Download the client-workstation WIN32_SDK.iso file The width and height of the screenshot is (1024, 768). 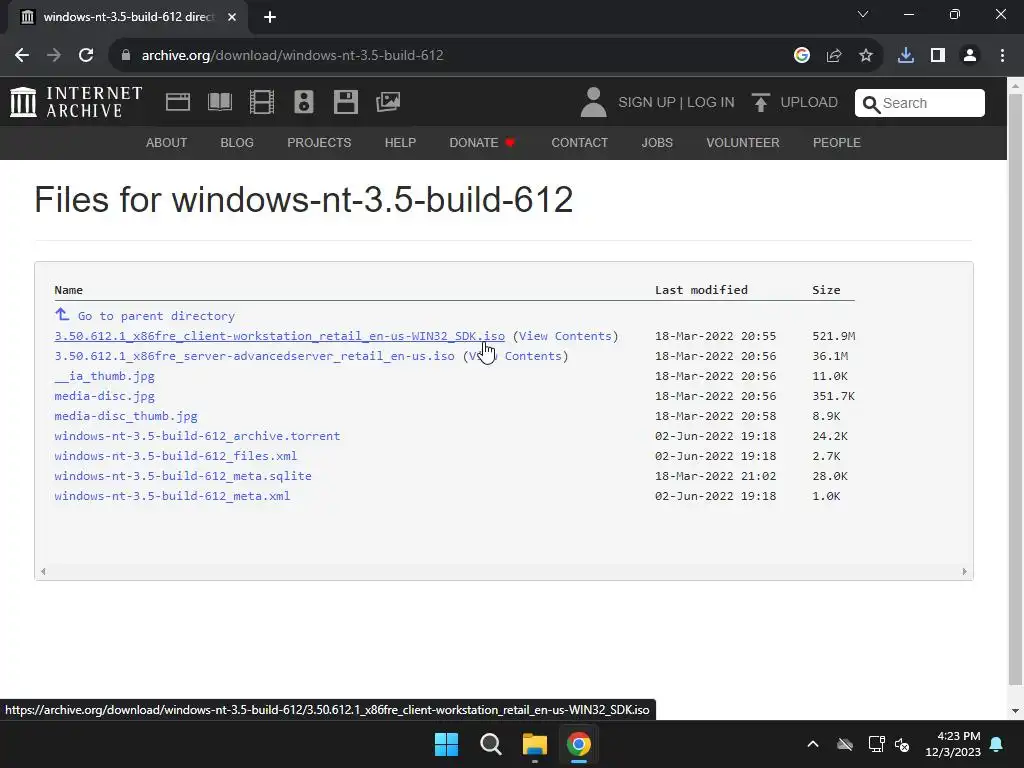(280, 336)
